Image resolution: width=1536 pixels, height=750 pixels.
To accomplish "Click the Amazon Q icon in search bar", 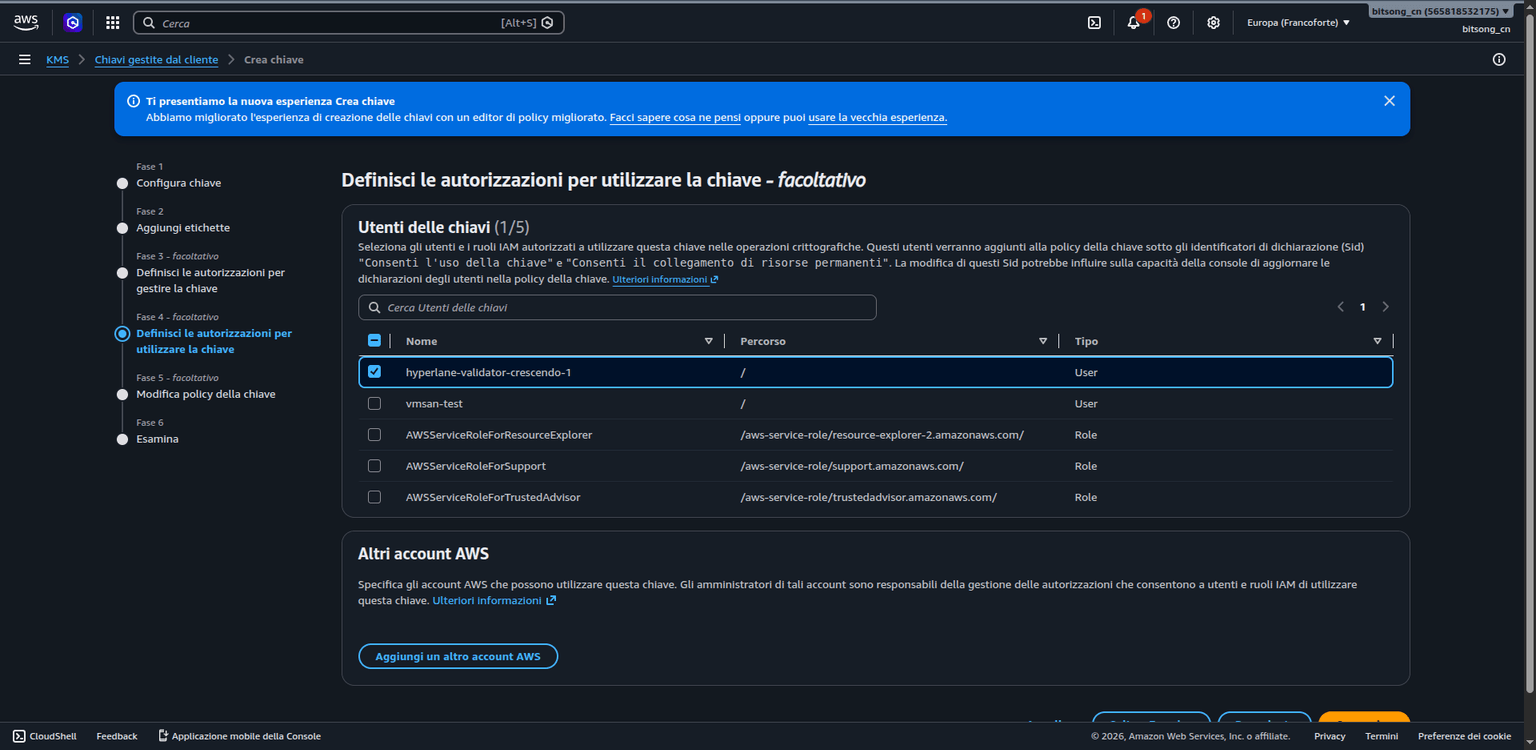I will click(548, 22).
